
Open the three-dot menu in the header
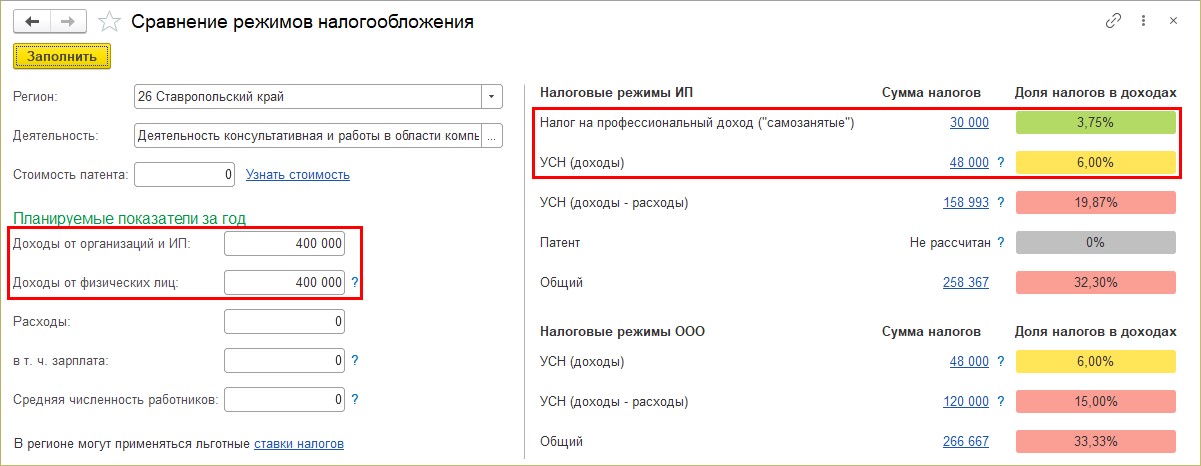tap(1145, 21)
